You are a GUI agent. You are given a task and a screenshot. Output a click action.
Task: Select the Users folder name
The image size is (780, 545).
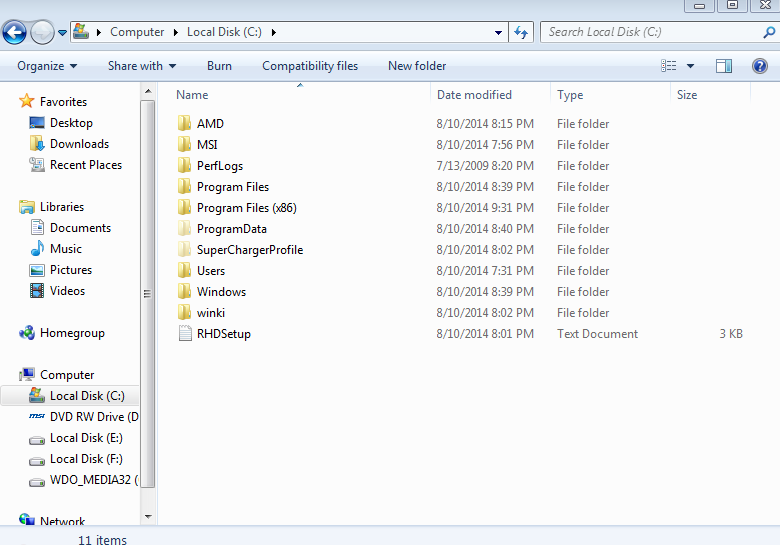(x=211, y=271)
